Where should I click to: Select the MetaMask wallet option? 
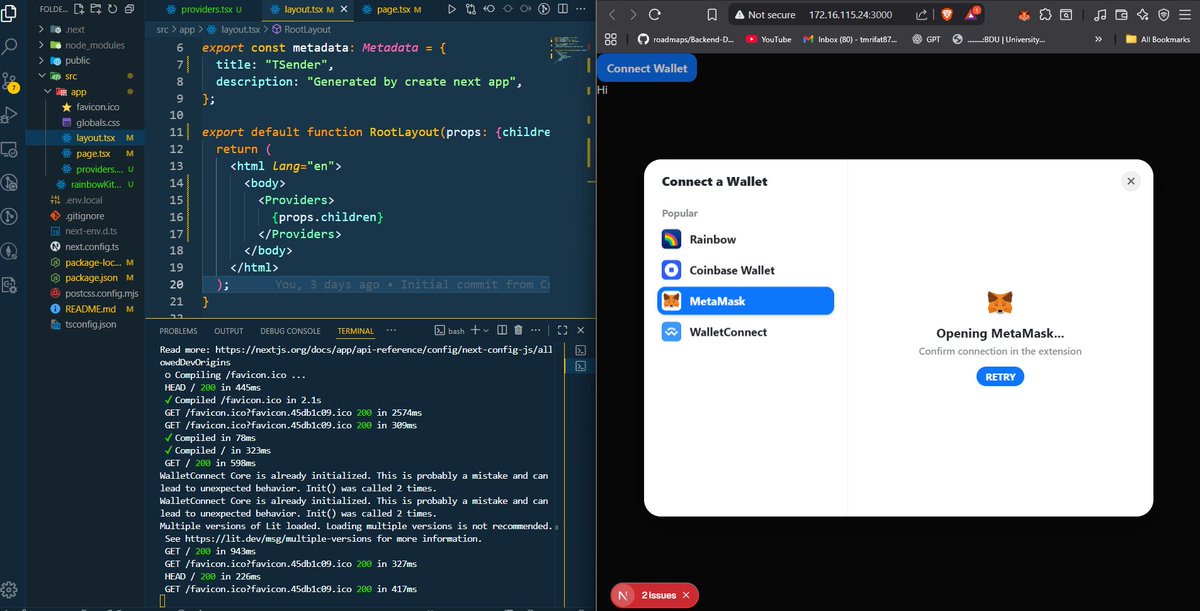pyautogui.click(x=745, y=301)
